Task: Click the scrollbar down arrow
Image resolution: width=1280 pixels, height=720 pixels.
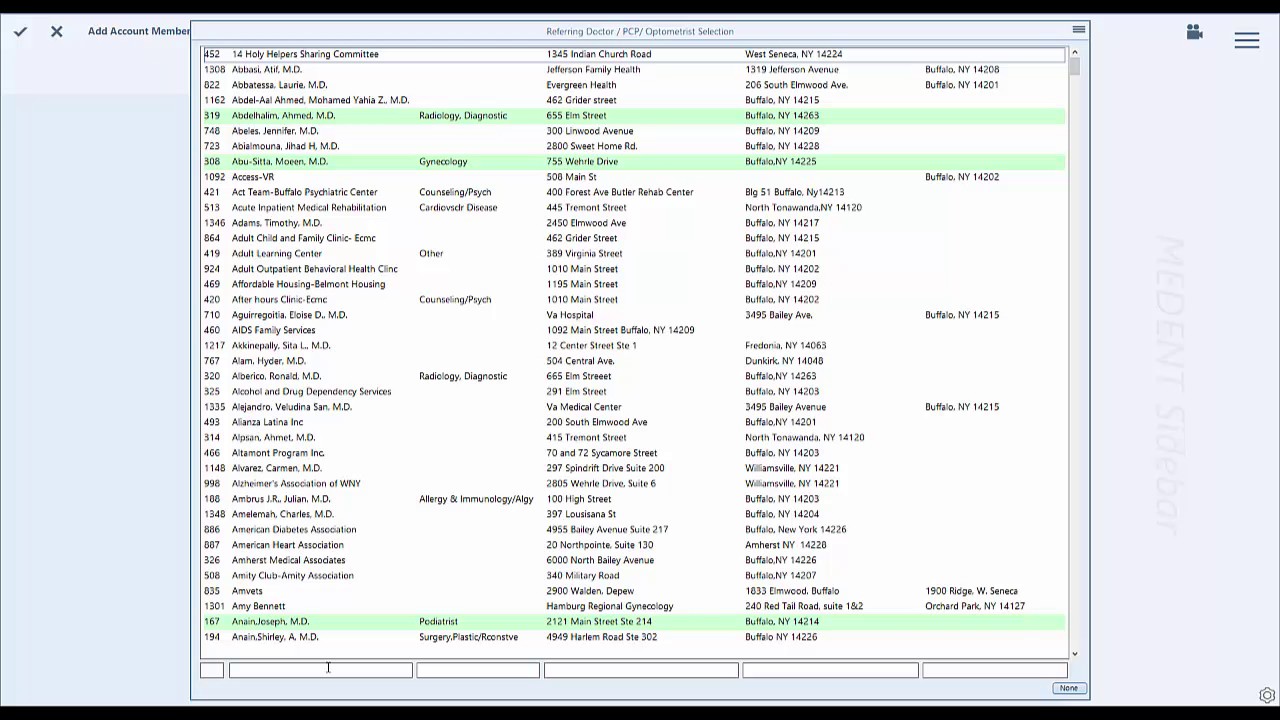Action: 1074,654
